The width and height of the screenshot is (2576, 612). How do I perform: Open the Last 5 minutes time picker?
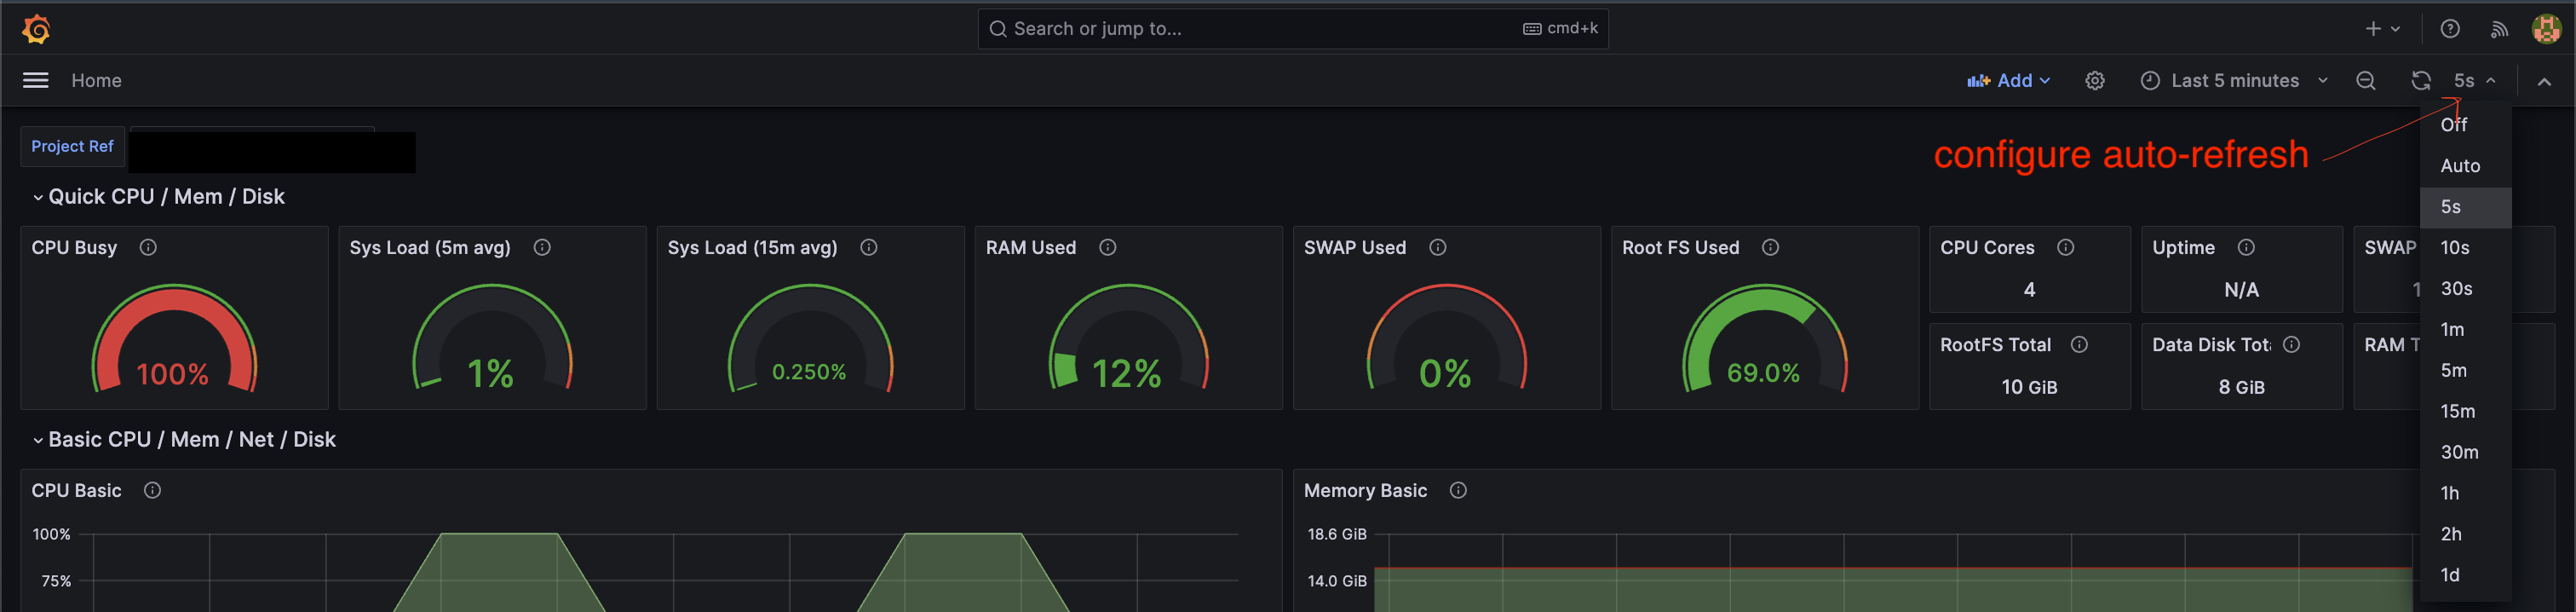[x=2234, y=81]
